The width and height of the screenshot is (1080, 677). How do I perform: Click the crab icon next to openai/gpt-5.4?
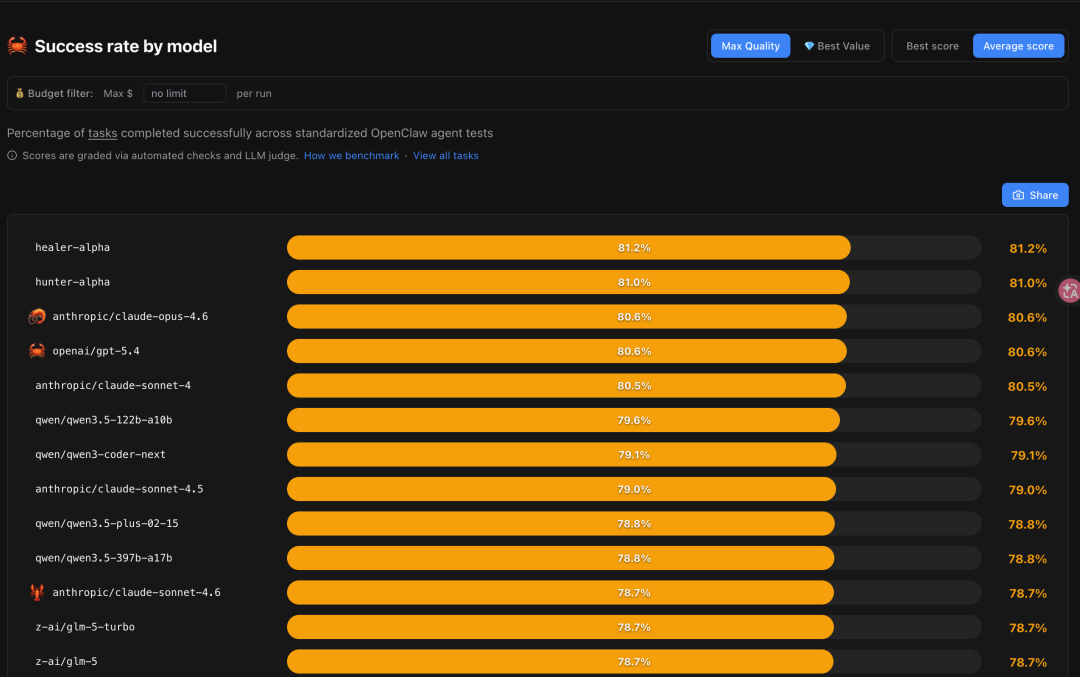click(37, 351)
